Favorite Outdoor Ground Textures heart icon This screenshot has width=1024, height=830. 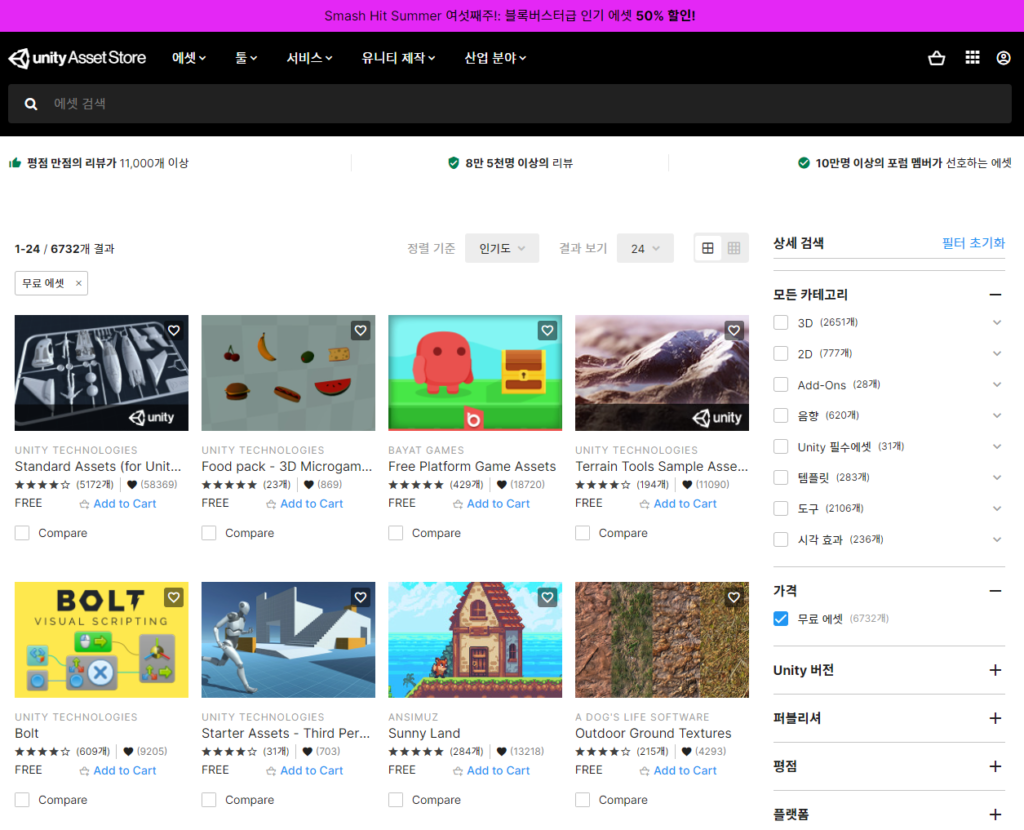tap(734, 597)
